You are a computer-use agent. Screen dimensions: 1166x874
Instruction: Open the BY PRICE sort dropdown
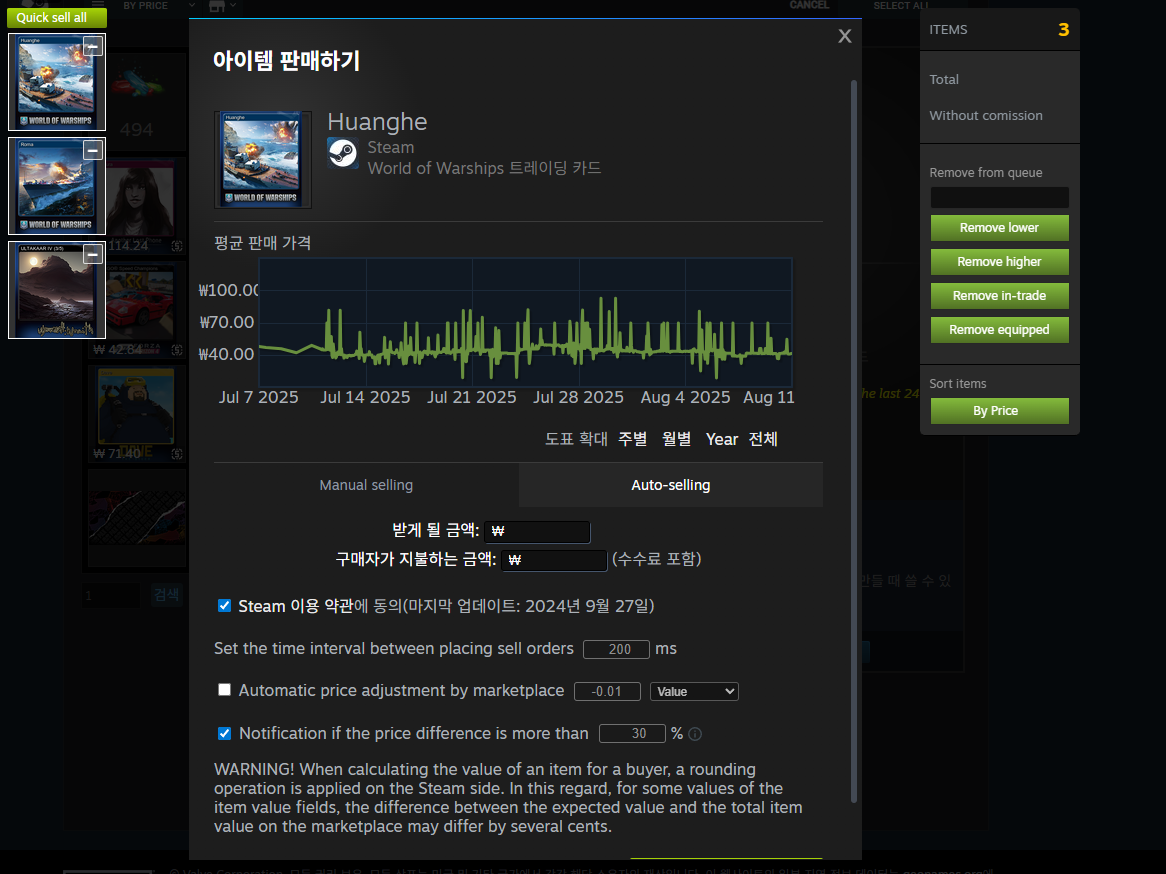[x=159, y=5]
